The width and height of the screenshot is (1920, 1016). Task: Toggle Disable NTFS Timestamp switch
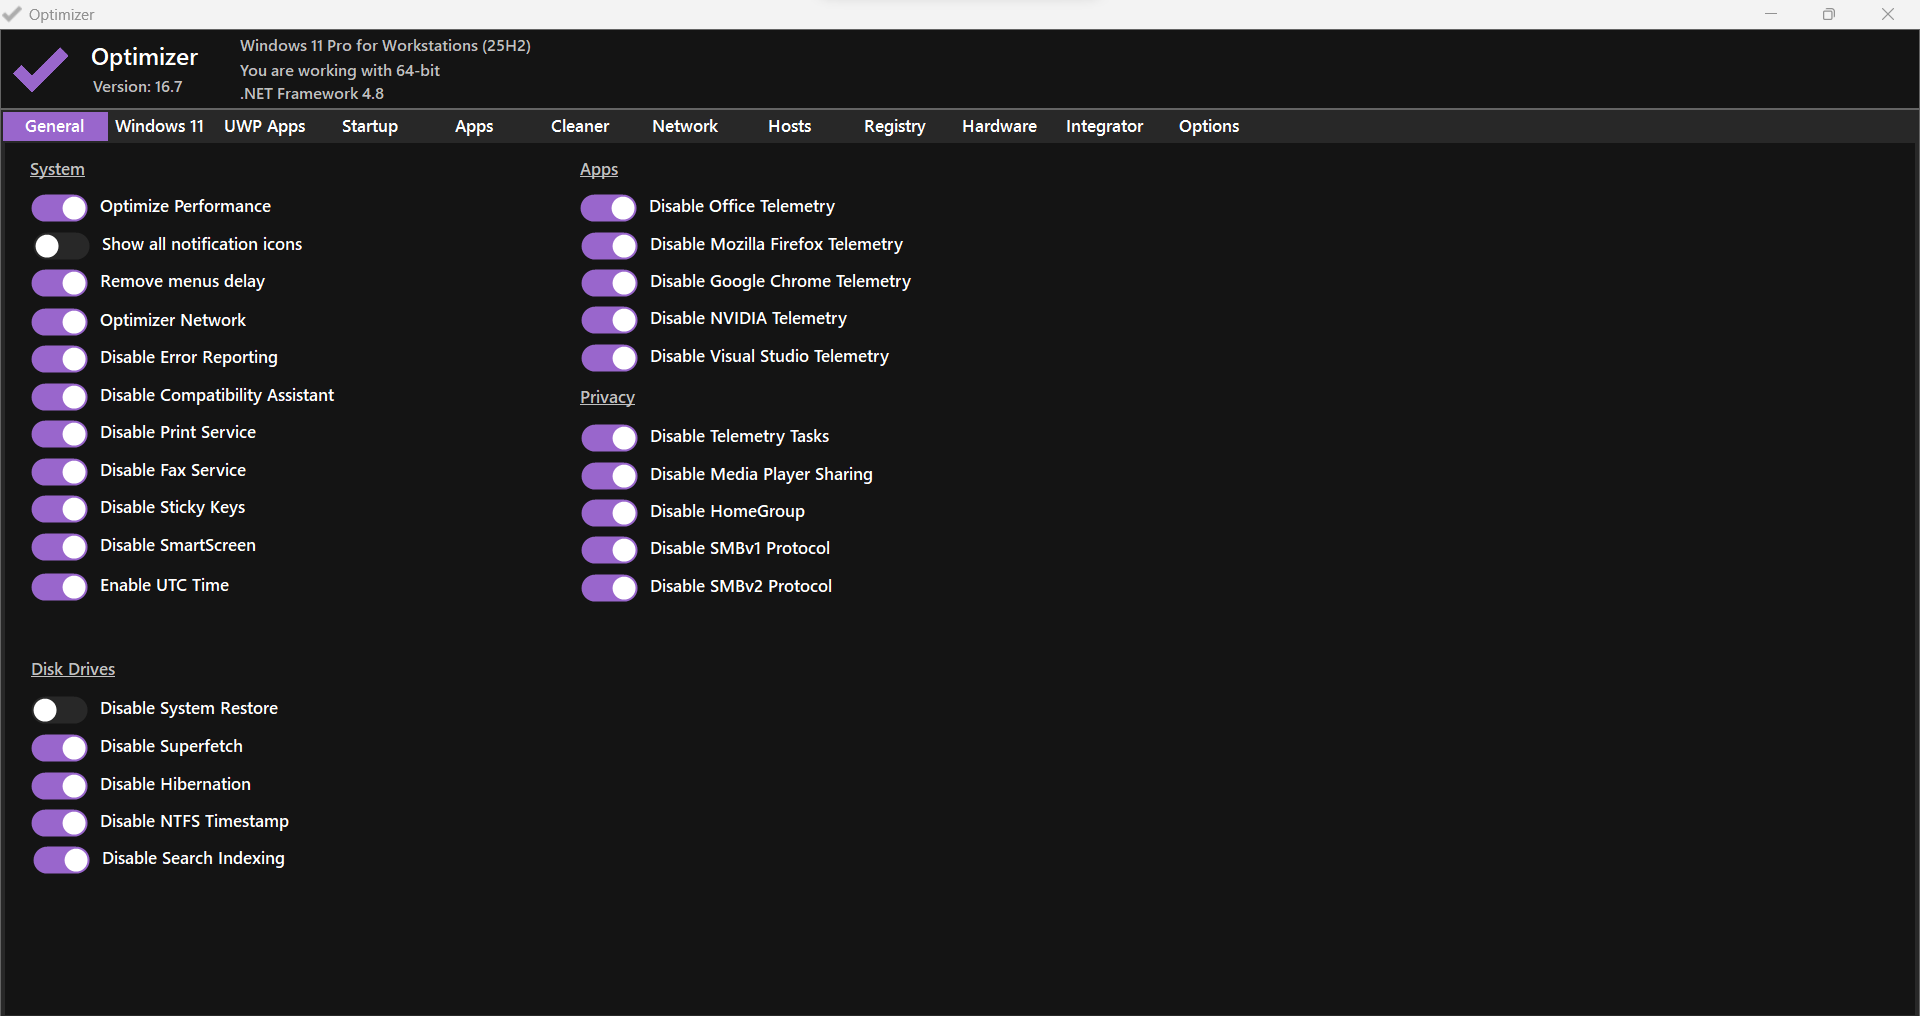pyautogui.click(x=60, y=823)
